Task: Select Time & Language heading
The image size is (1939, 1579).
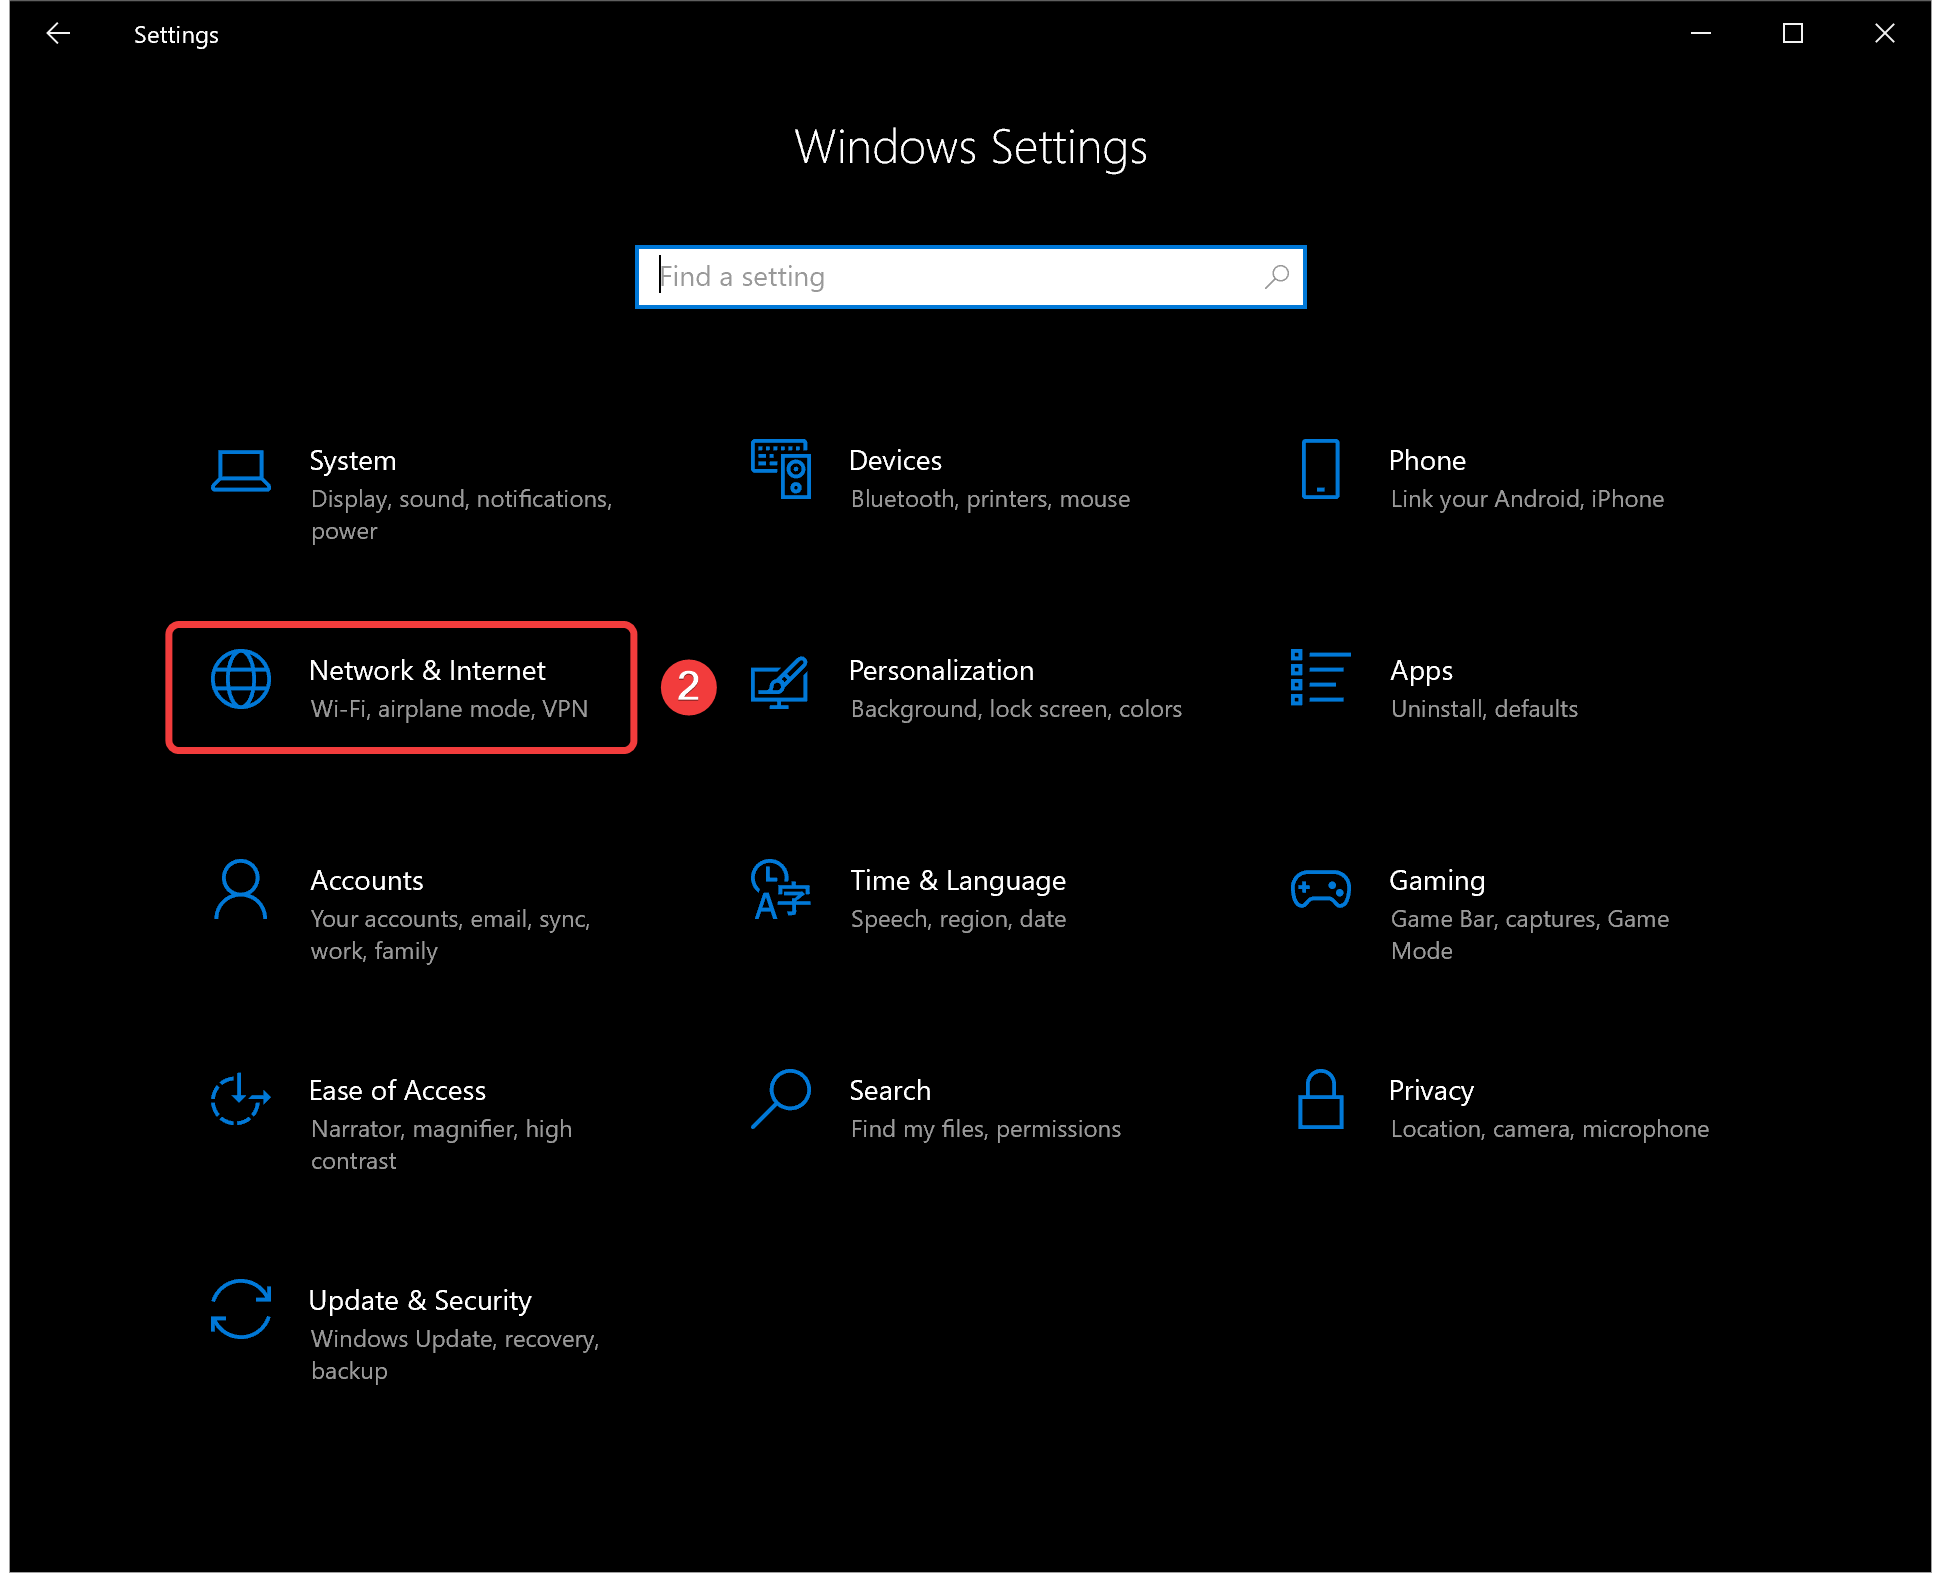Action: coord(958,882)
